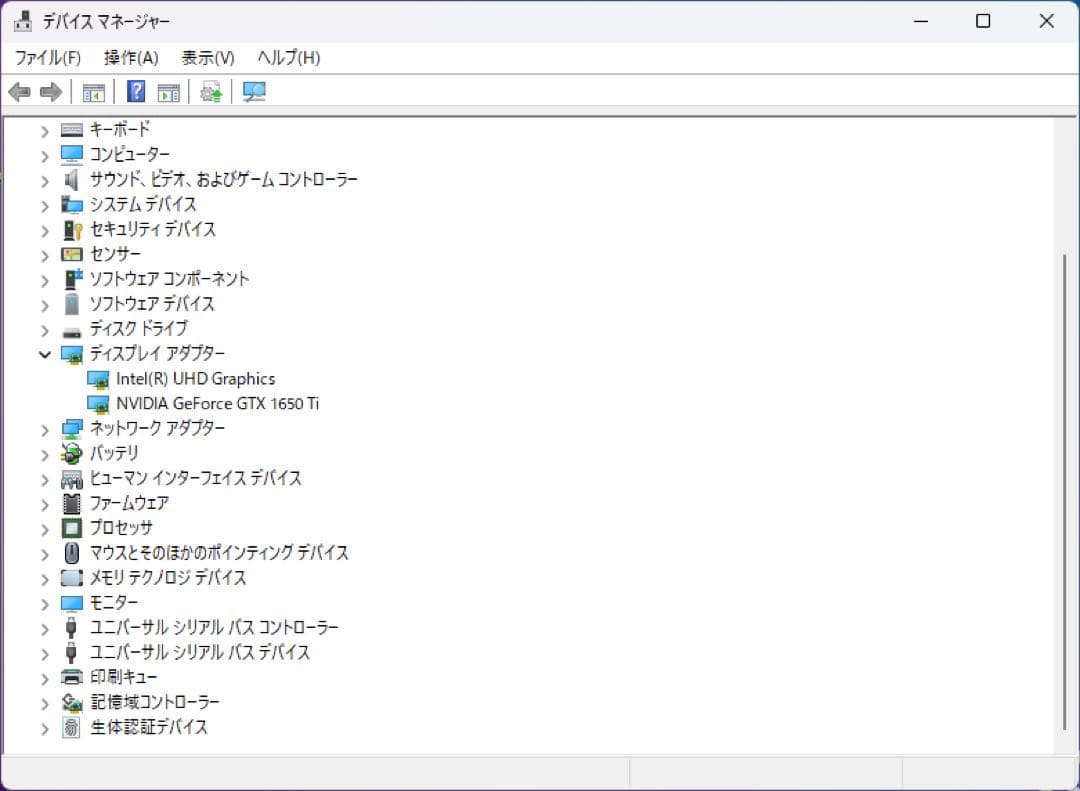This screenshot has height=791, width=1080.
Task: Click the Back navigation arrow
Action: coord(20,91)
